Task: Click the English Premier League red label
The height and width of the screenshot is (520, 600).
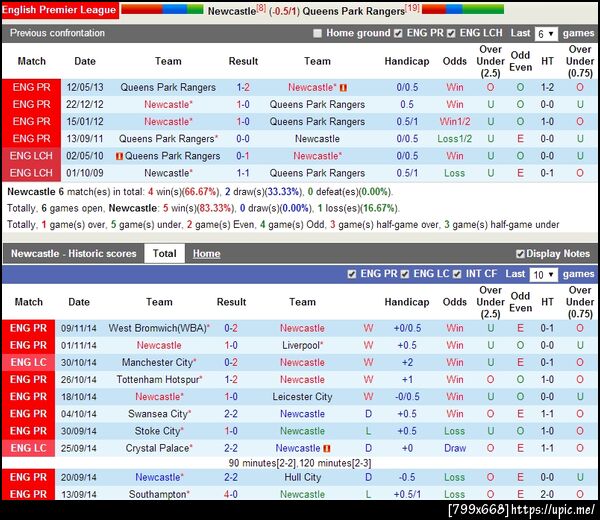Action: pos(59,10)
